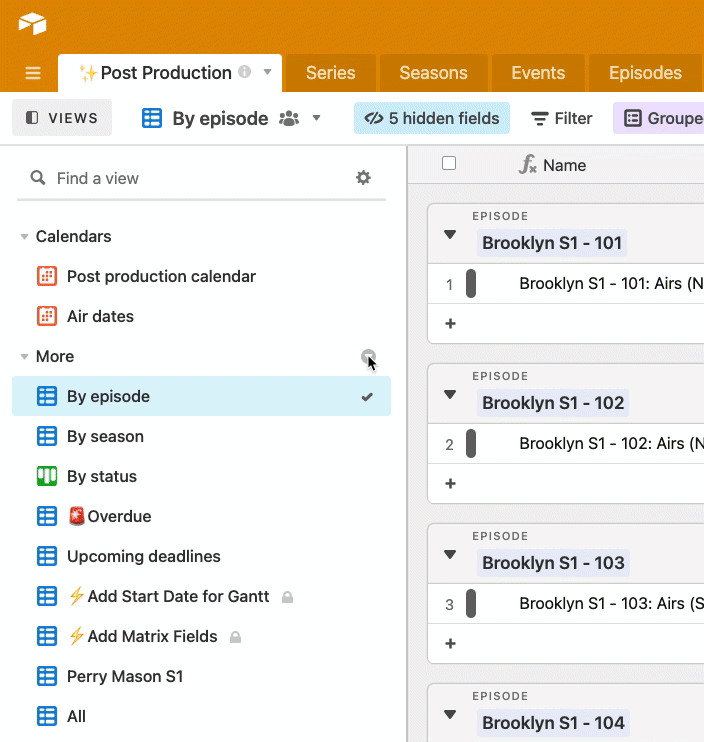
Task: Open the Upcoming deadlines view
Action: [143, 556]
